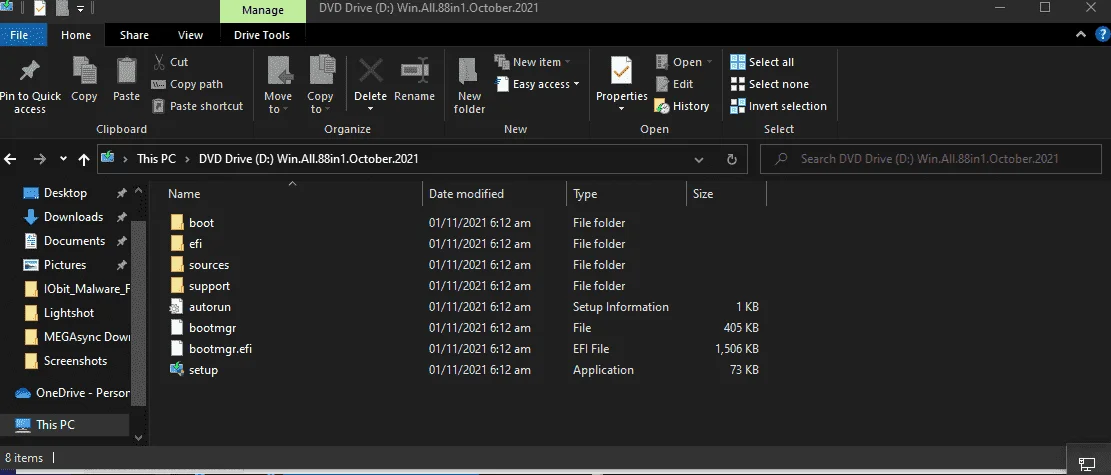This screenshot has height=475, width=1111.
Task: Select OneDrive - Personal in navigation pane
Action: coord(72,393)
